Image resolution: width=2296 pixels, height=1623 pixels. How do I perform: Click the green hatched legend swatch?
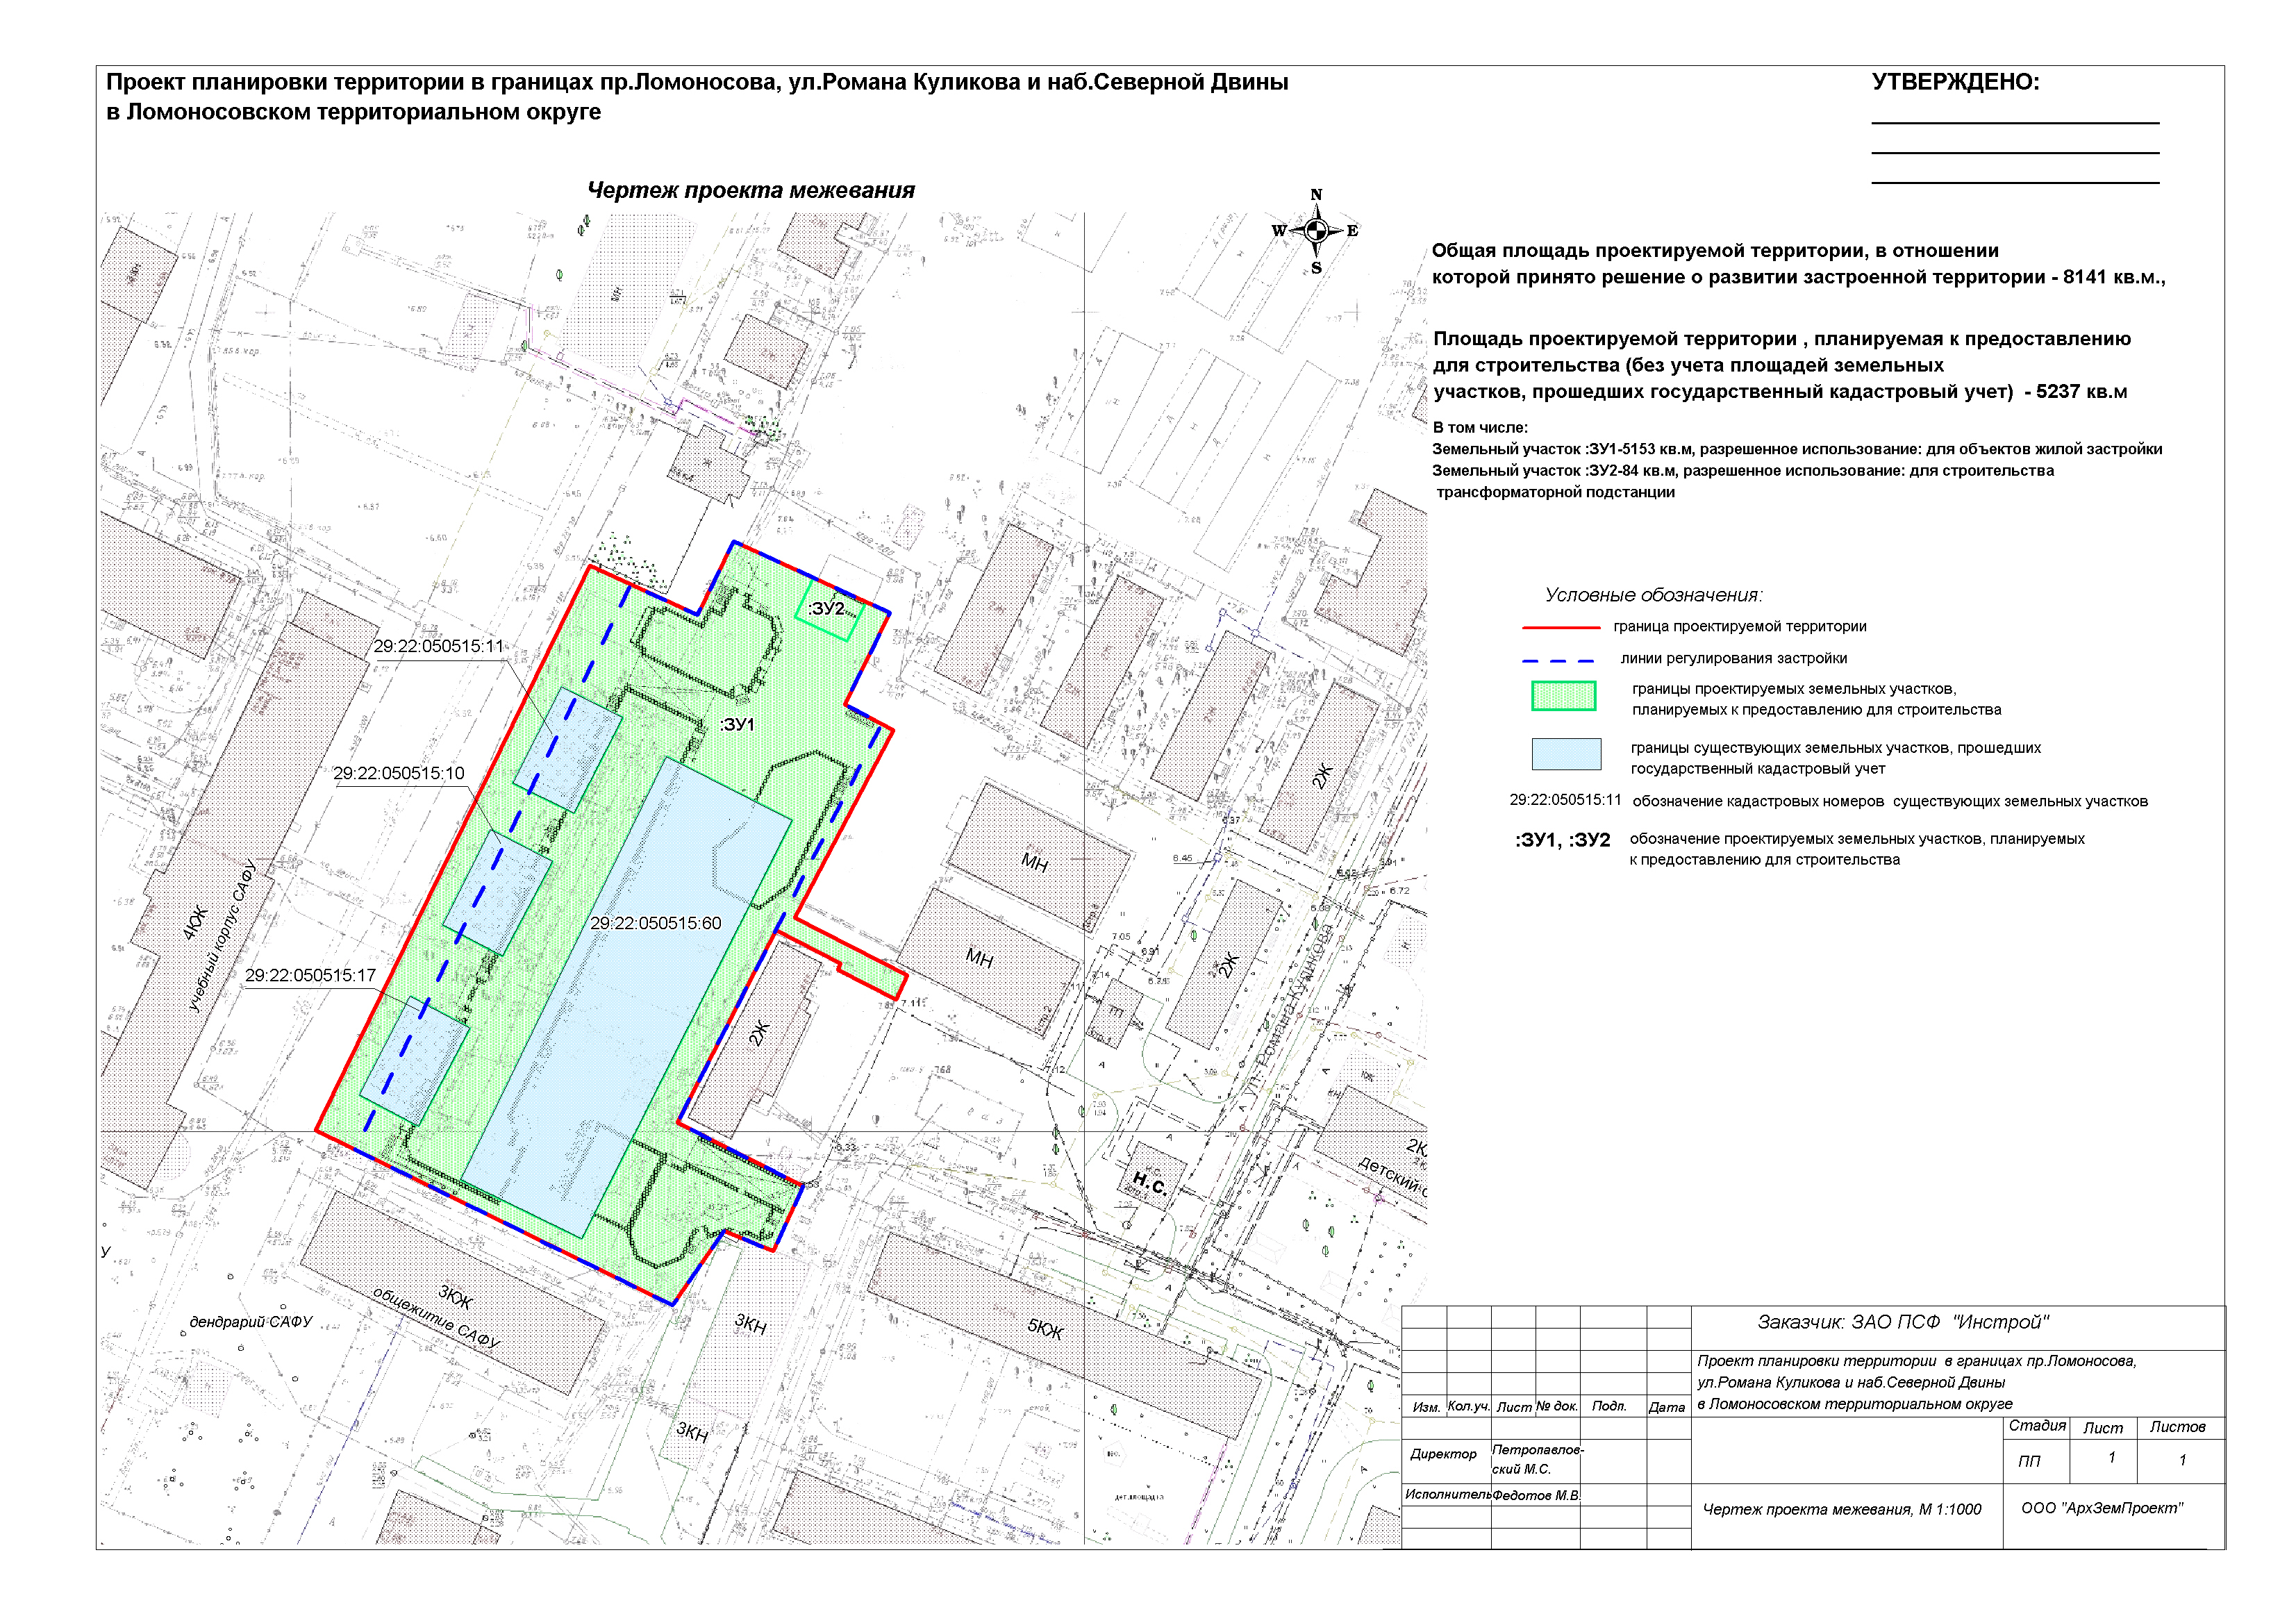[1563, 696]
